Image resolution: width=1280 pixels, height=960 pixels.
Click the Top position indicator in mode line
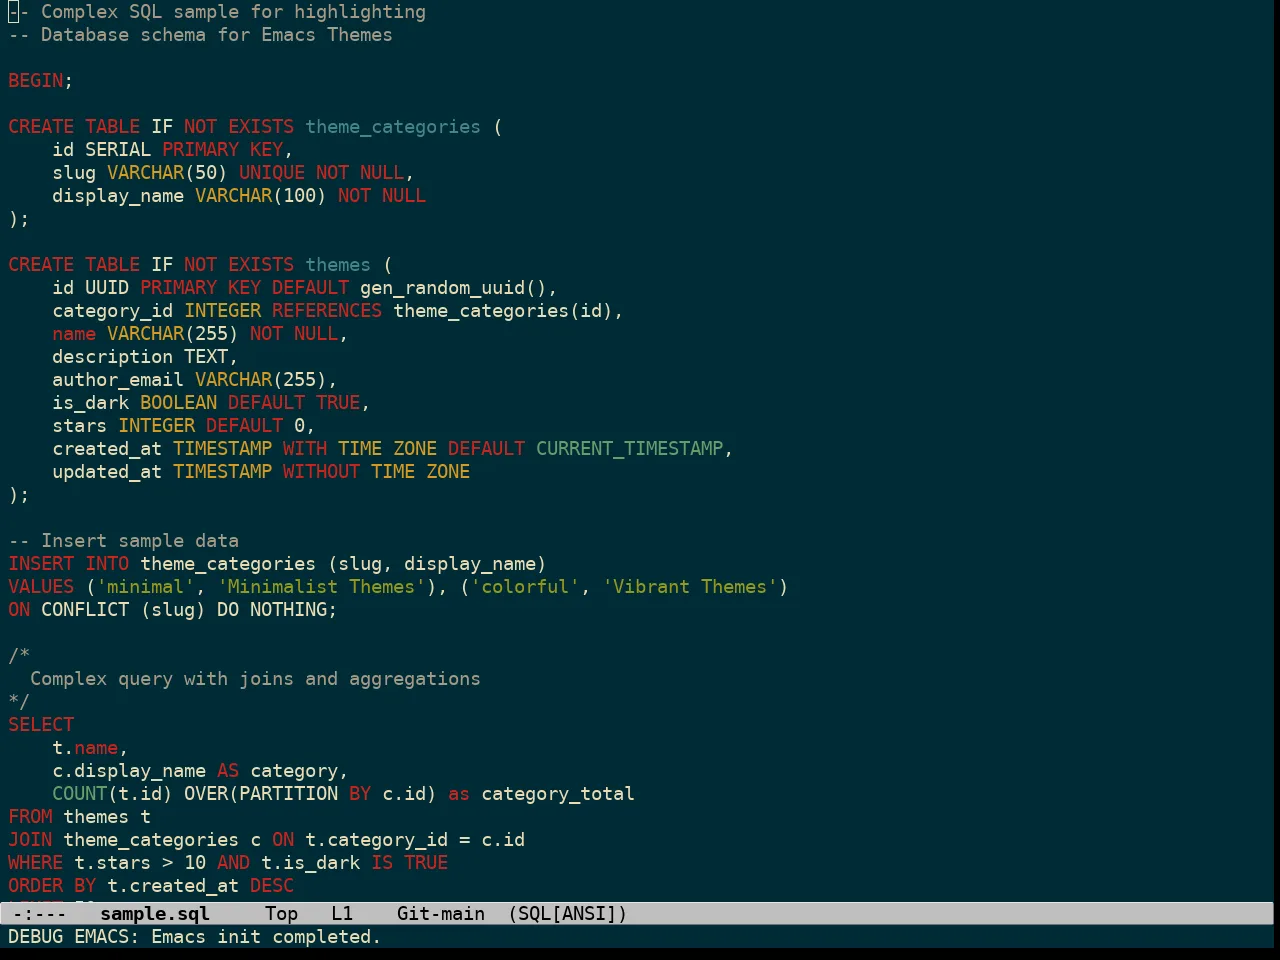pyautogui.click(x=281, y=913)
